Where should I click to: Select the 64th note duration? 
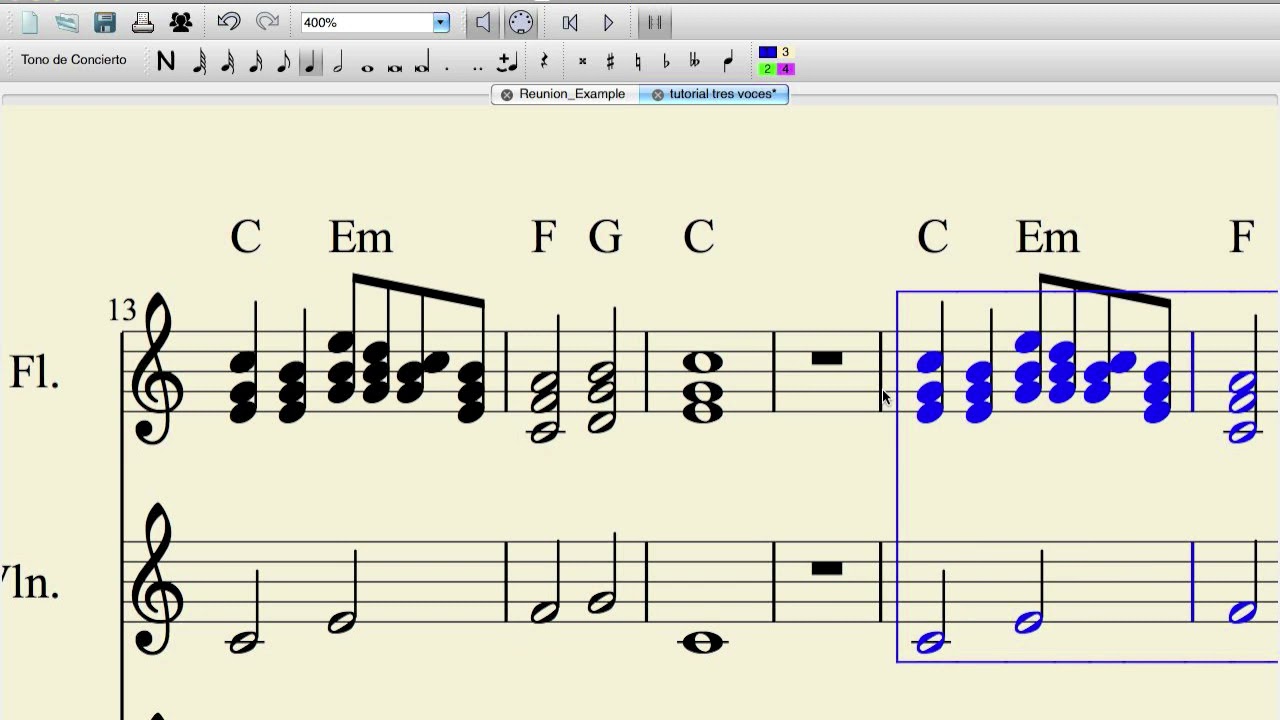click(199, 62)
